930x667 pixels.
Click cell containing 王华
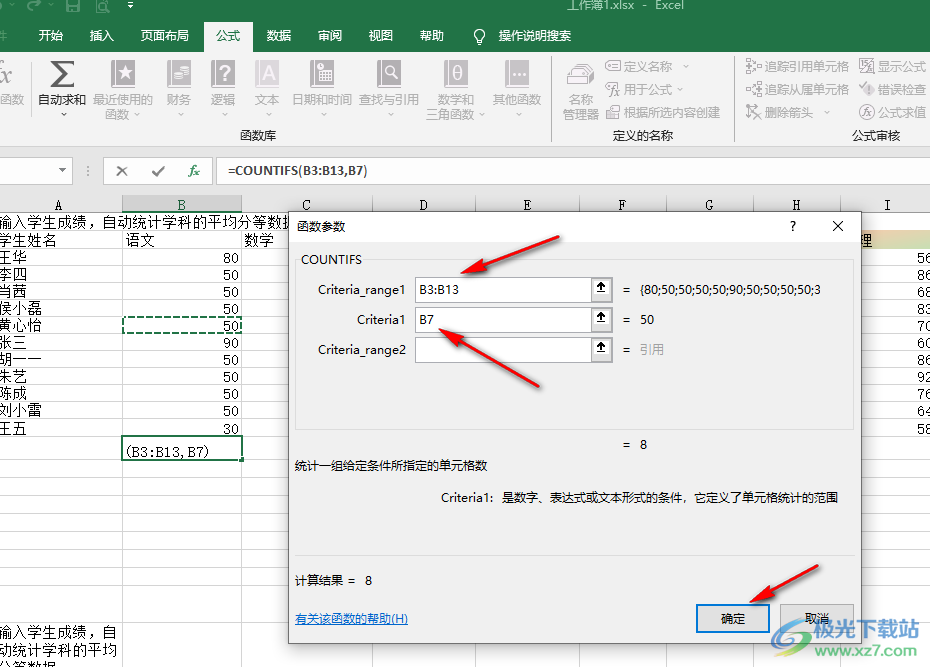point(61,257)
